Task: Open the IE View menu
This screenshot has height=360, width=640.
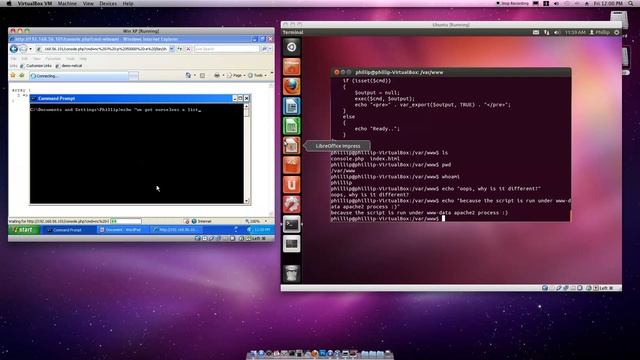Action: point(36,59)
